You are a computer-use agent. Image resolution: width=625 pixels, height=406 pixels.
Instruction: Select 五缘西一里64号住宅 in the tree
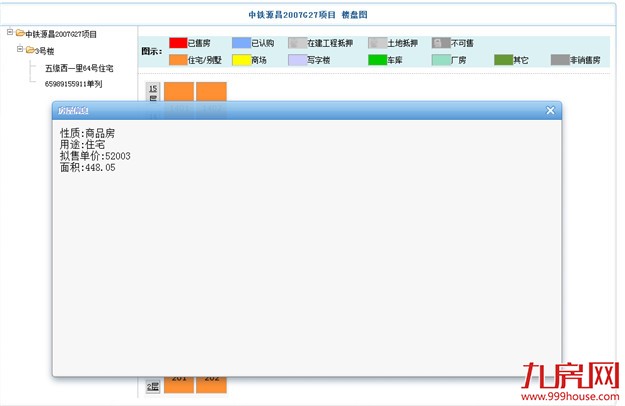(x=79, y=69)
